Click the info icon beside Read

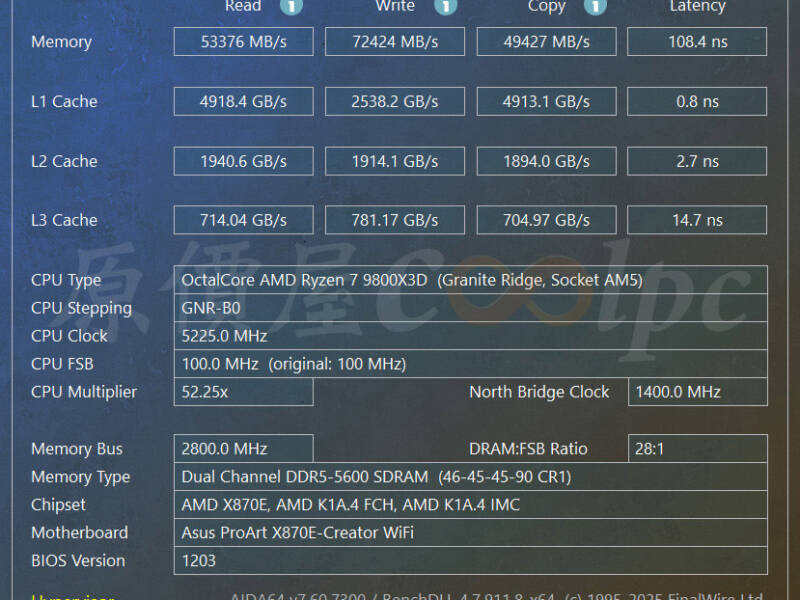point(291,6)
